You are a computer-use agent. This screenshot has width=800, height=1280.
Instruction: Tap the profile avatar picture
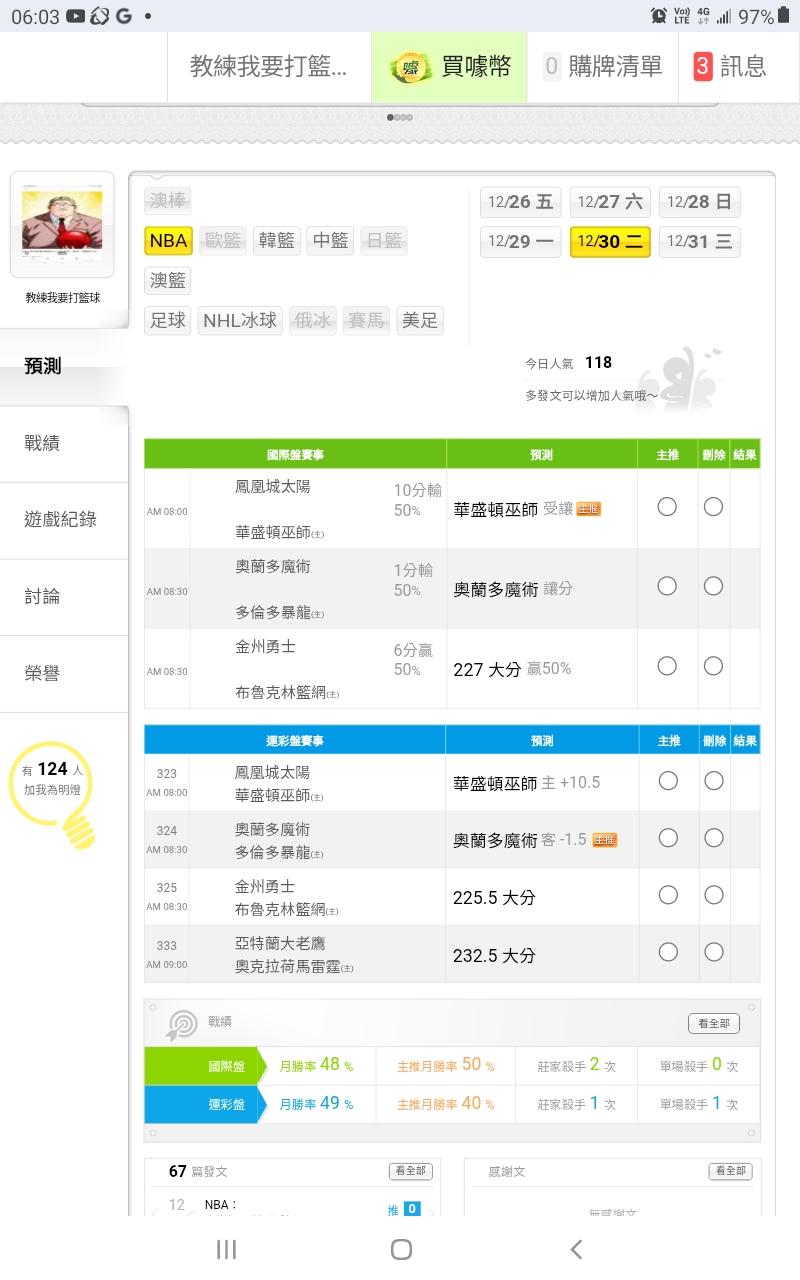(x=62, y=220)
